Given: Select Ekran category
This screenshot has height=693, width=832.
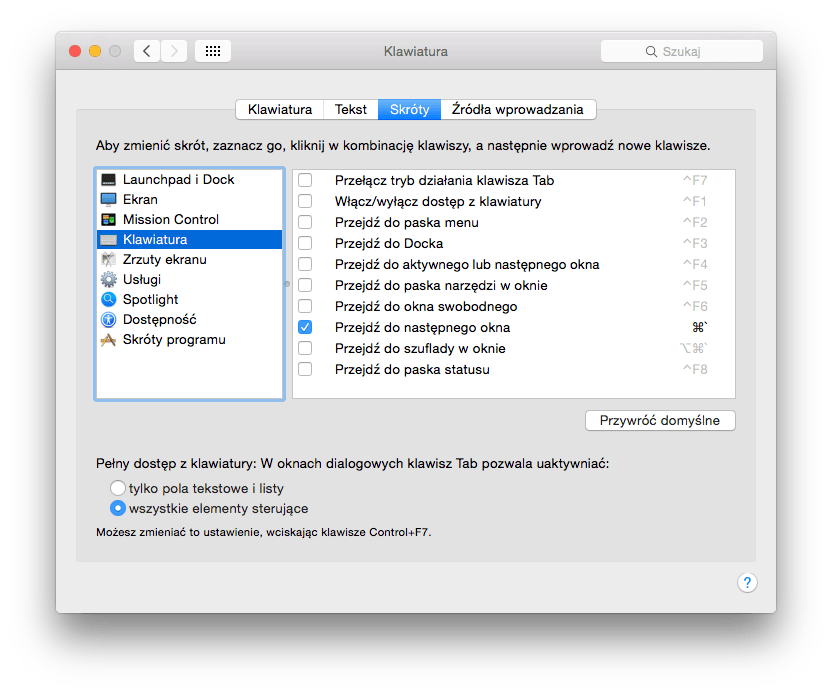Looking at the screenshot, I should [189, 200].
